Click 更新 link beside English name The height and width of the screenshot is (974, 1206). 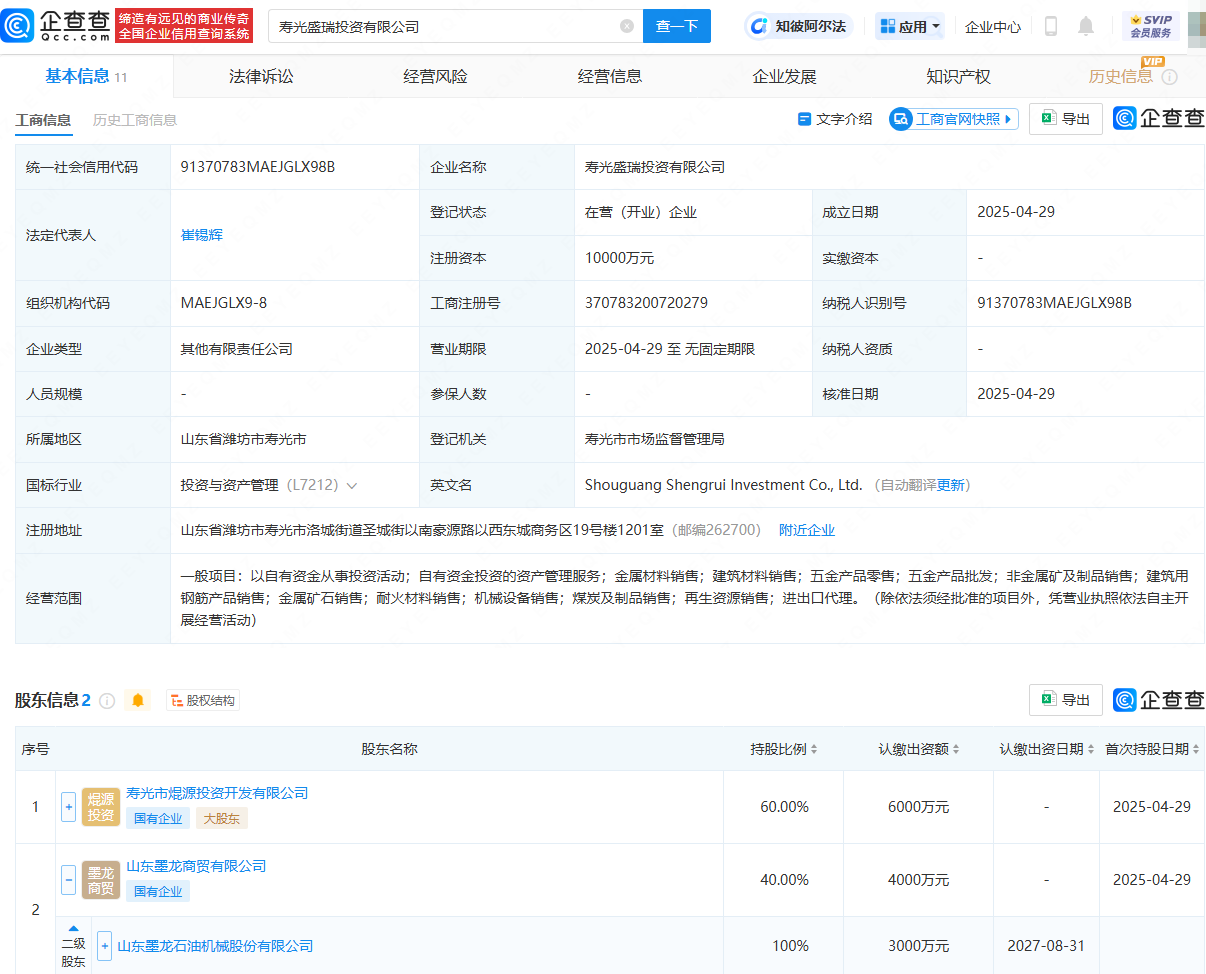tap(951, 485)
